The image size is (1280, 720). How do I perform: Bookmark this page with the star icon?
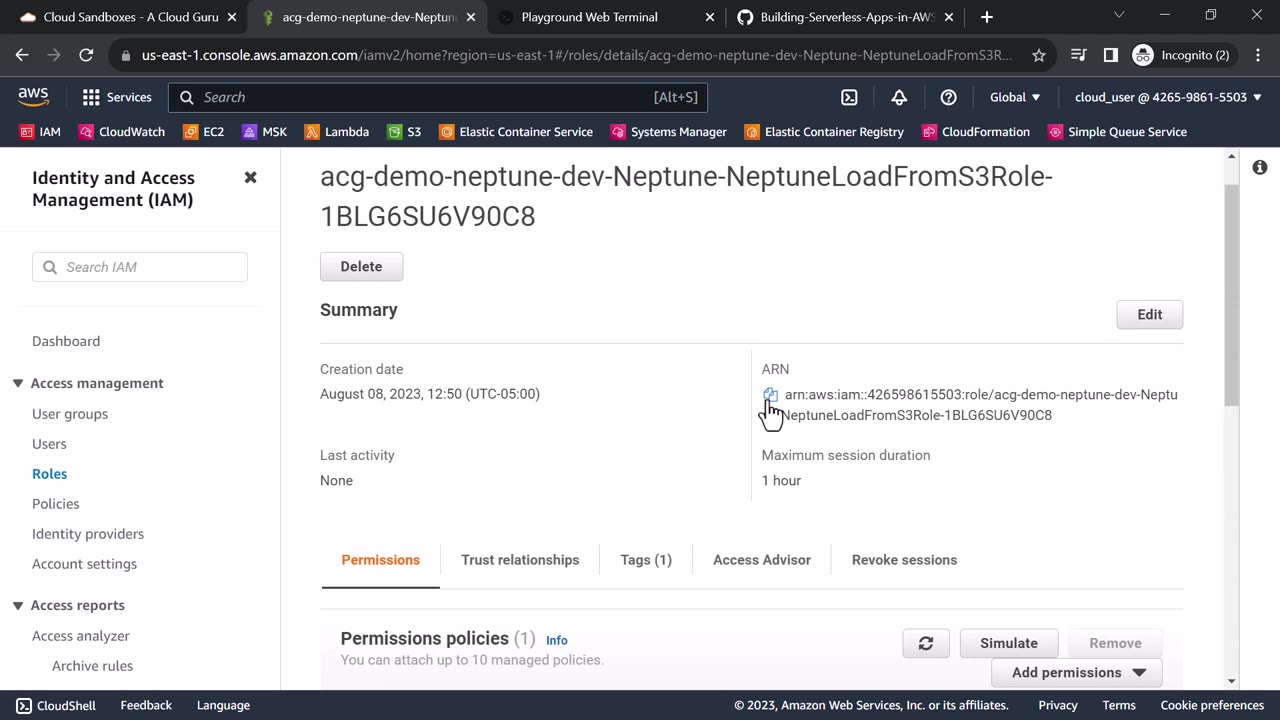point(1039,55)
